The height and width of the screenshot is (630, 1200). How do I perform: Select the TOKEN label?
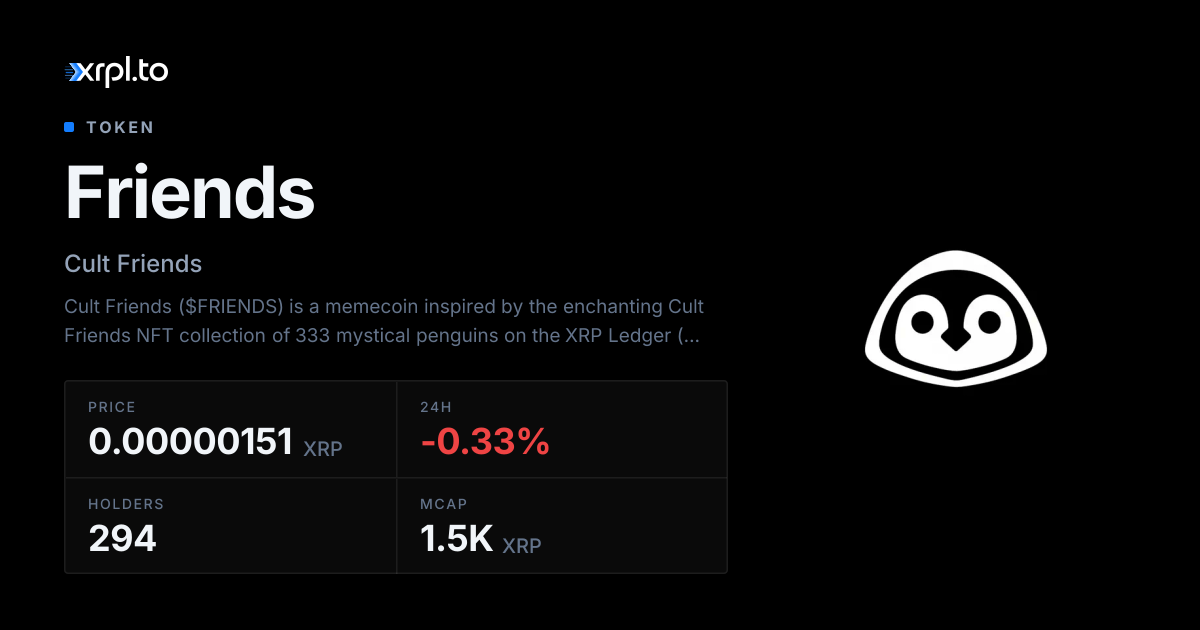click(x=120, y=127)
